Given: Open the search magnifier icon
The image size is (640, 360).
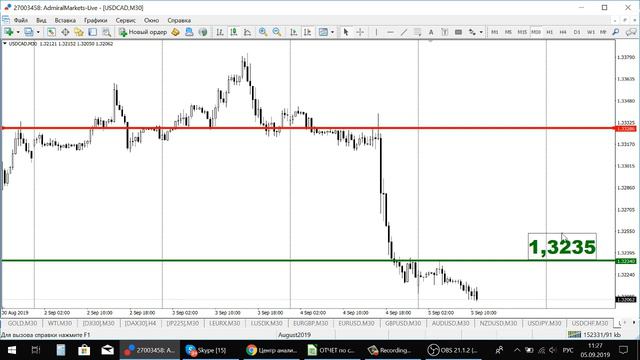Looking at the screenshot, I should 616,32.
